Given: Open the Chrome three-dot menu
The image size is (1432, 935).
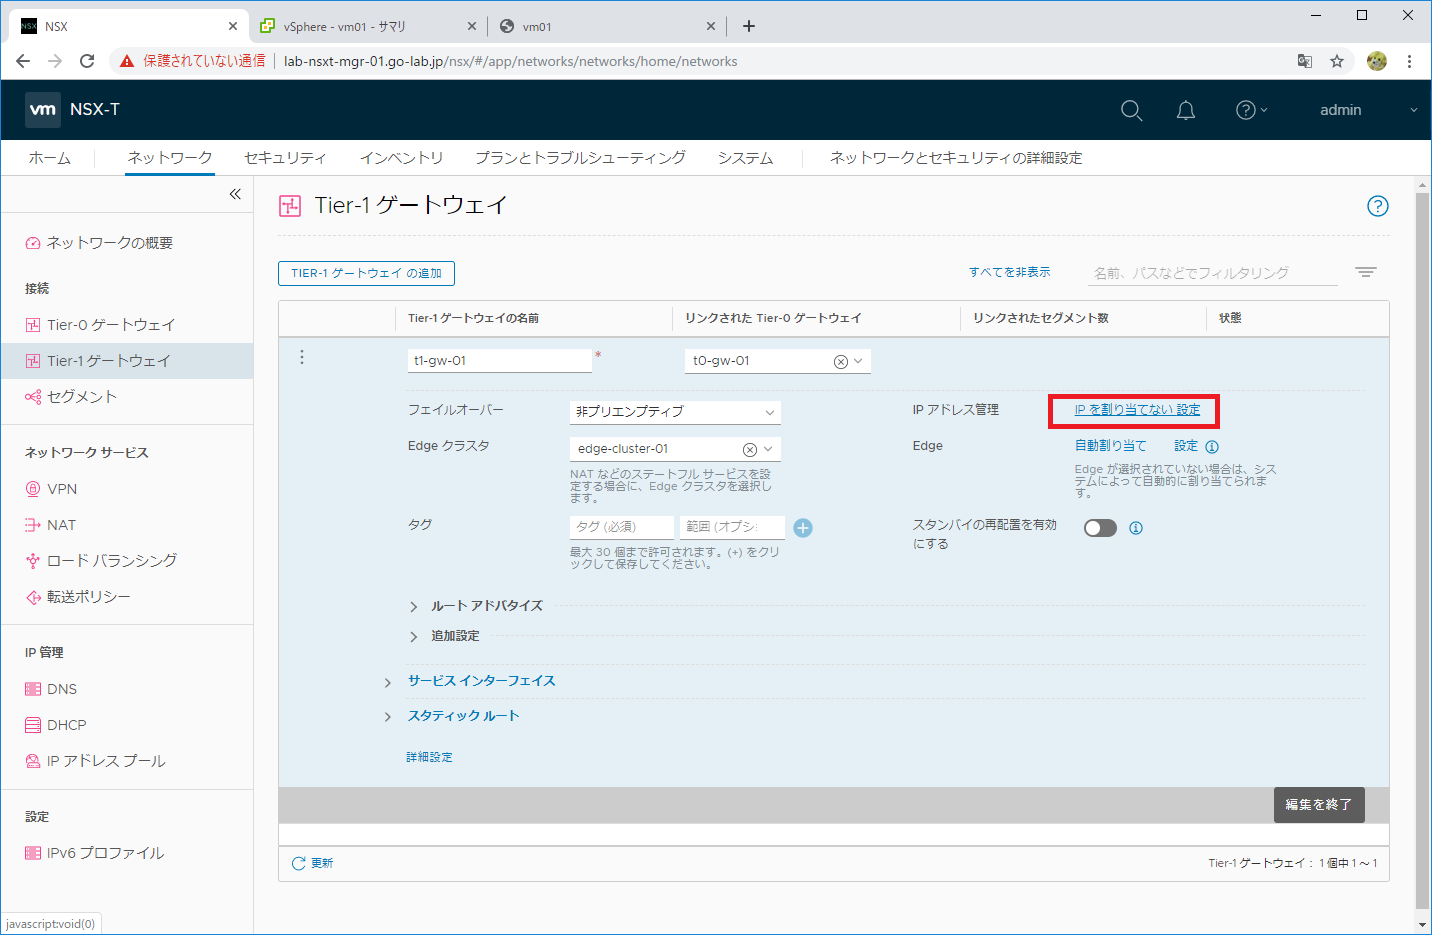Looking at the screenshot, I should (1409, 61).
